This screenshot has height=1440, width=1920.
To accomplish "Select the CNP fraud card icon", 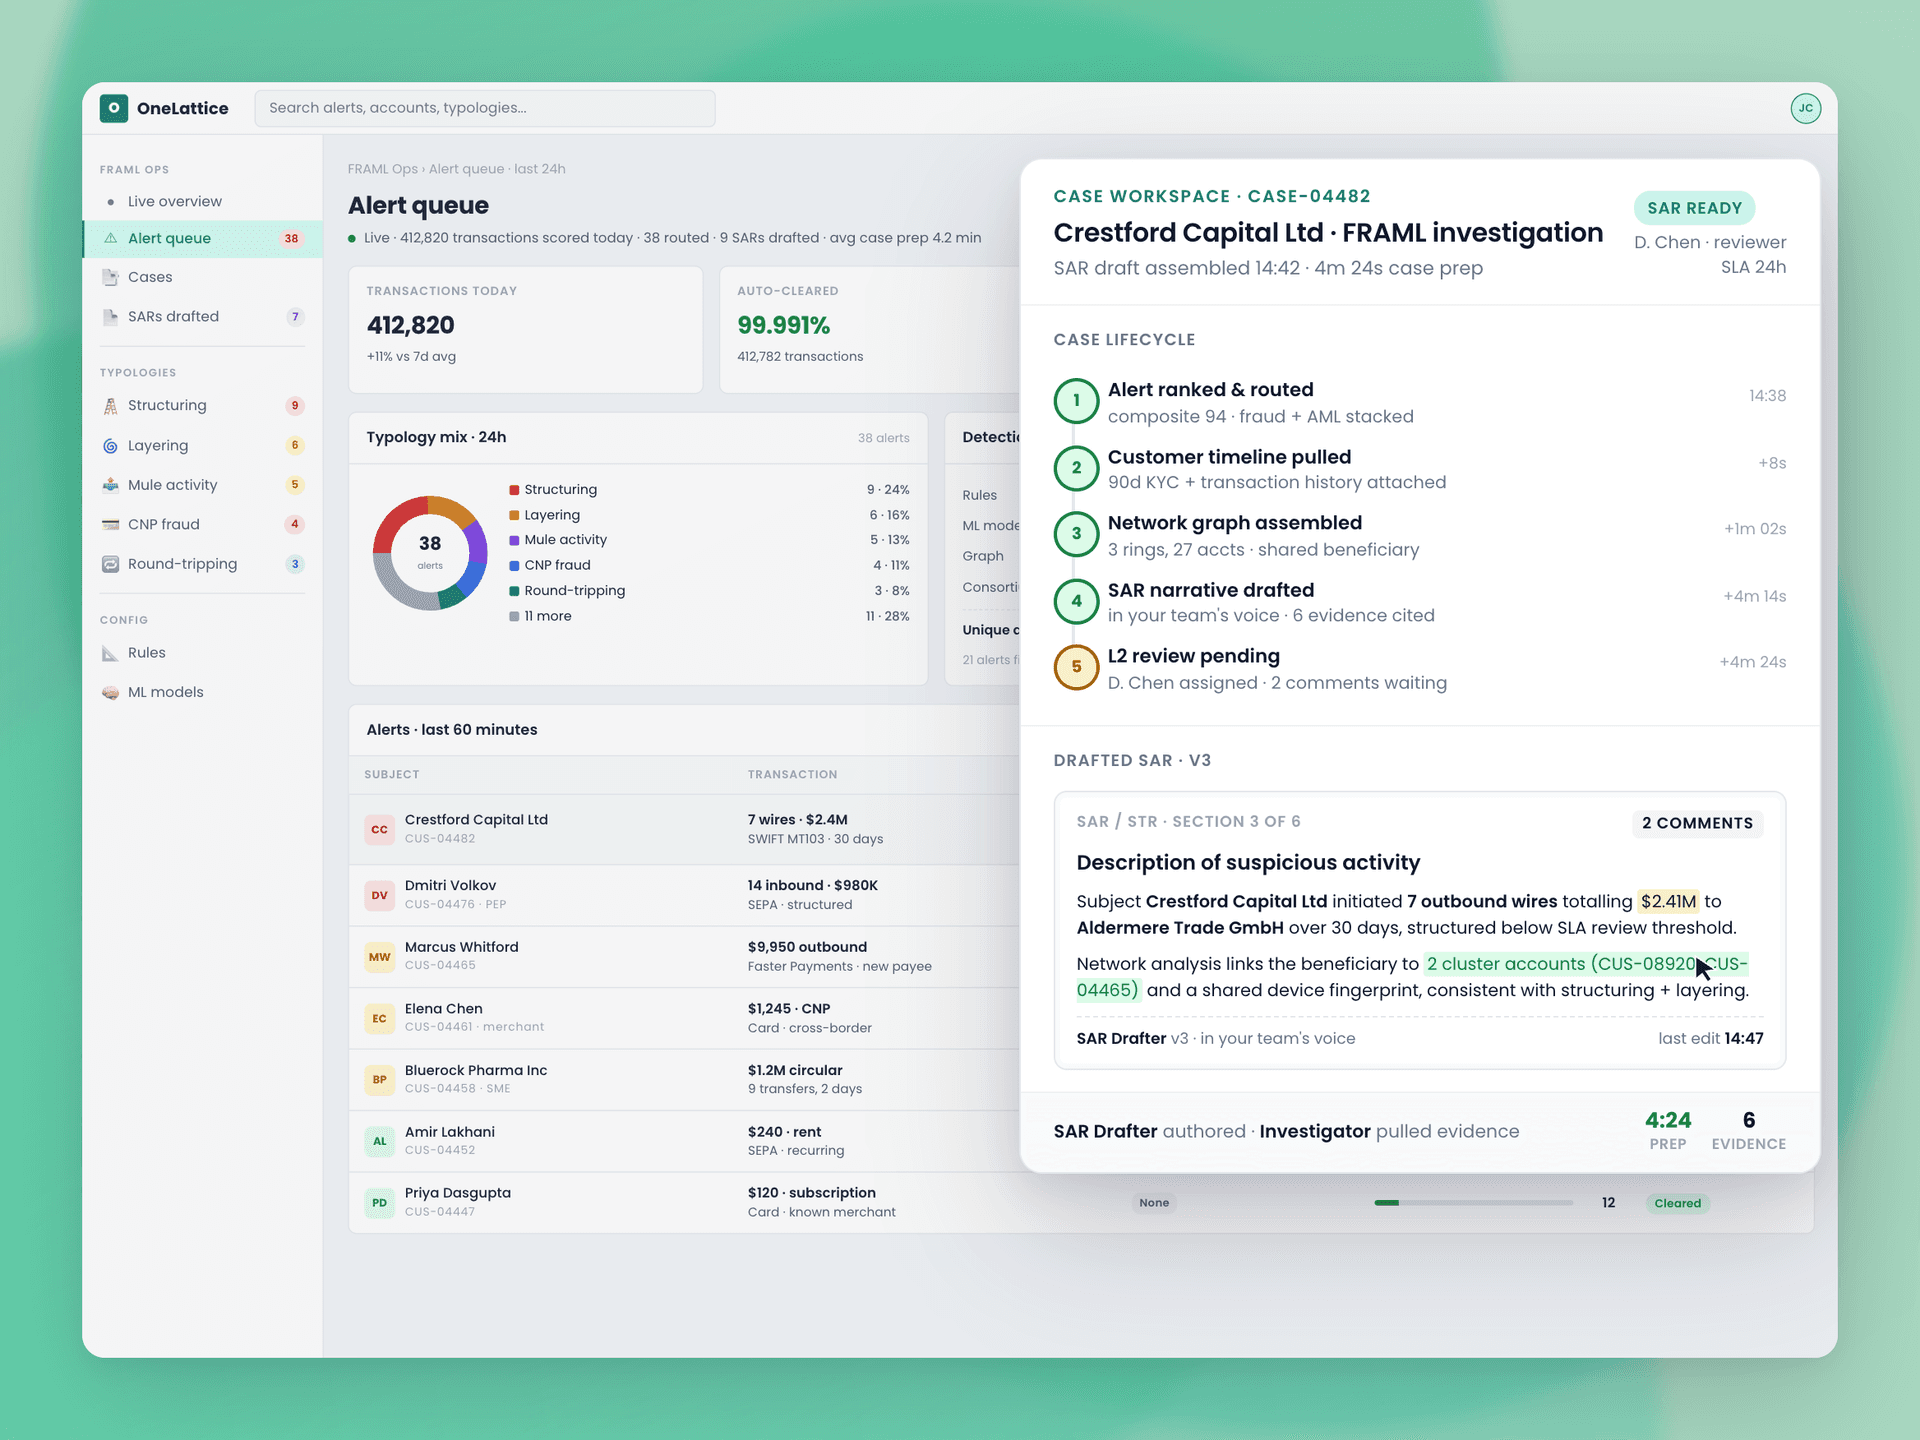I will (111, 524).
